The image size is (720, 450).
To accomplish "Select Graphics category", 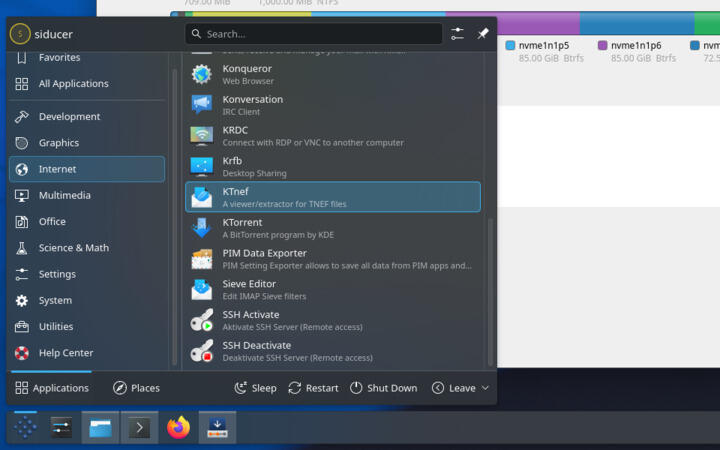I will tap(87, 143).
